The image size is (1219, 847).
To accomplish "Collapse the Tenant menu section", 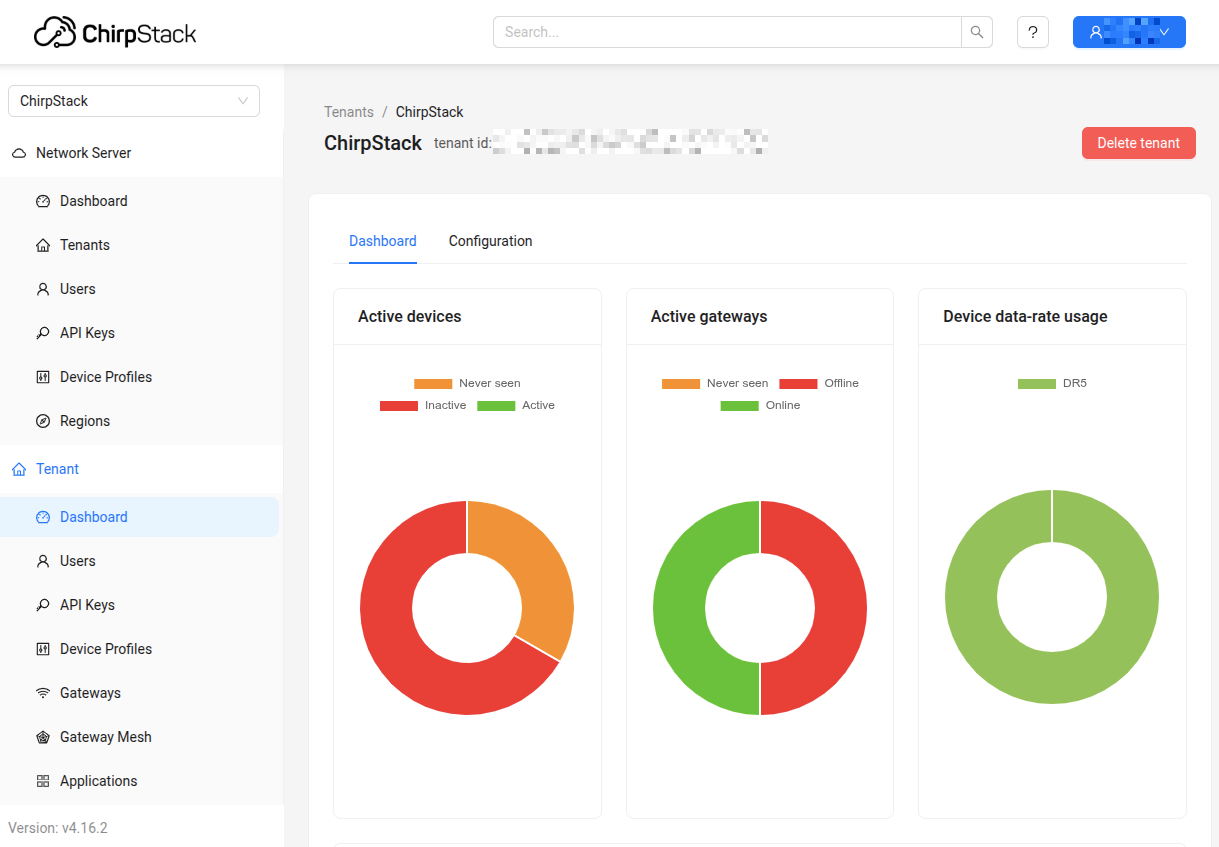I will (141, 469).
